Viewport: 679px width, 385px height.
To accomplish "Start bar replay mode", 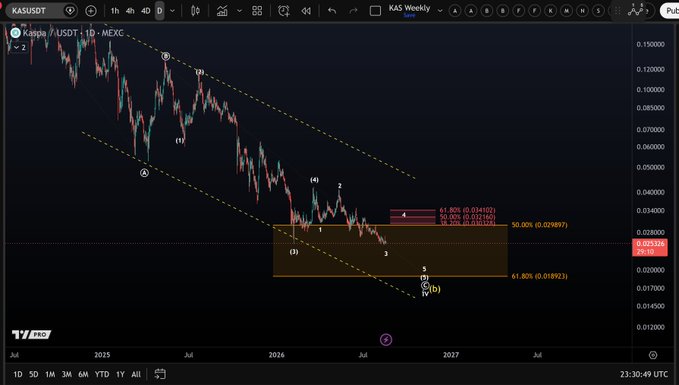I will coord(306,11).
